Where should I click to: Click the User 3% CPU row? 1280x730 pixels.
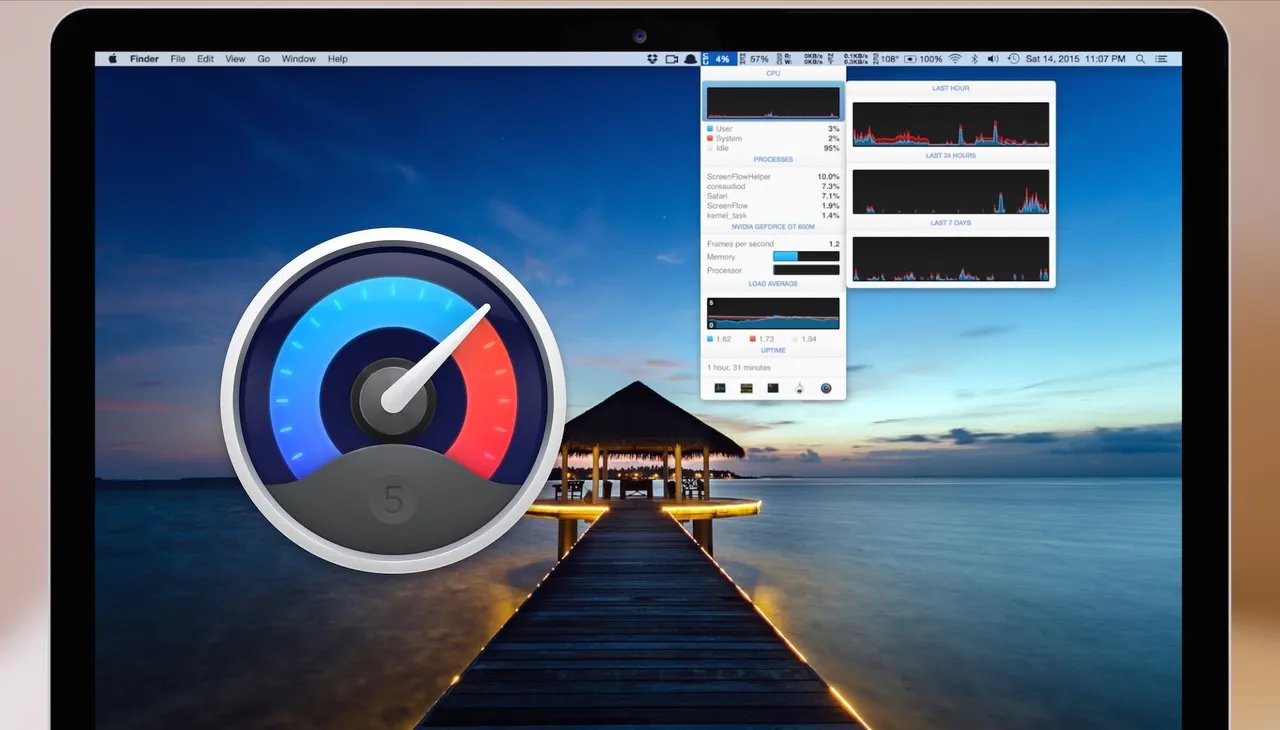click(x=773, y=129)
